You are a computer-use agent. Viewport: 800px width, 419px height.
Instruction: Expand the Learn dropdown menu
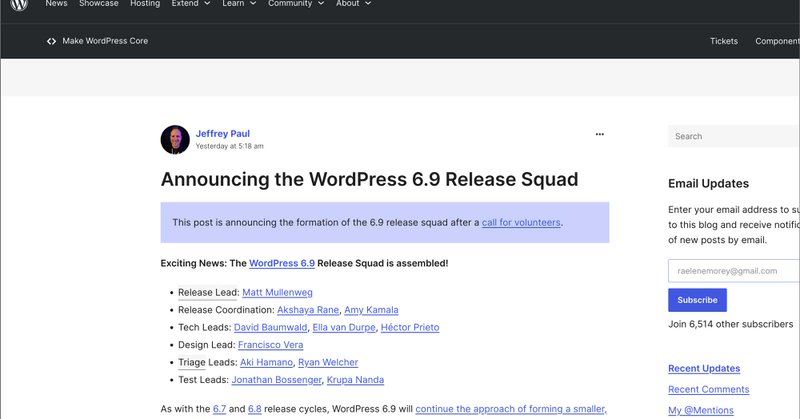click(239, 4)
